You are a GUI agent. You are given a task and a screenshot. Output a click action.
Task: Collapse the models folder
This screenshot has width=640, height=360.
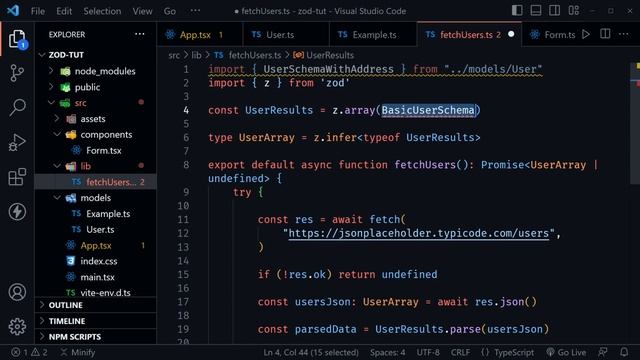click(x=96, y=198)
